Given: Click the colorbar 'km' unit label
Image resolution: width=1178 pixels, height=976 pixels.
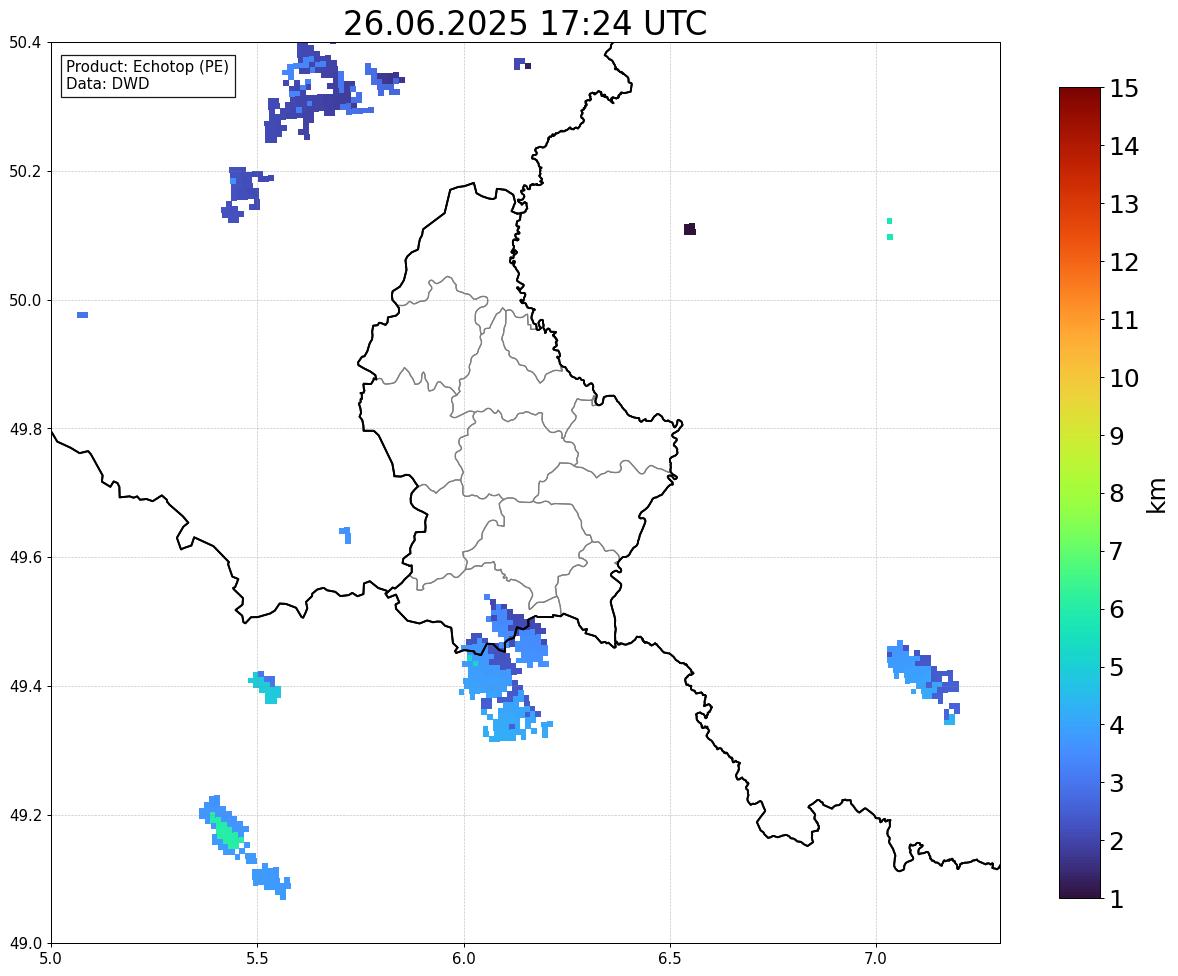Looking at the screenshot, I should [x=1156, y=495].
